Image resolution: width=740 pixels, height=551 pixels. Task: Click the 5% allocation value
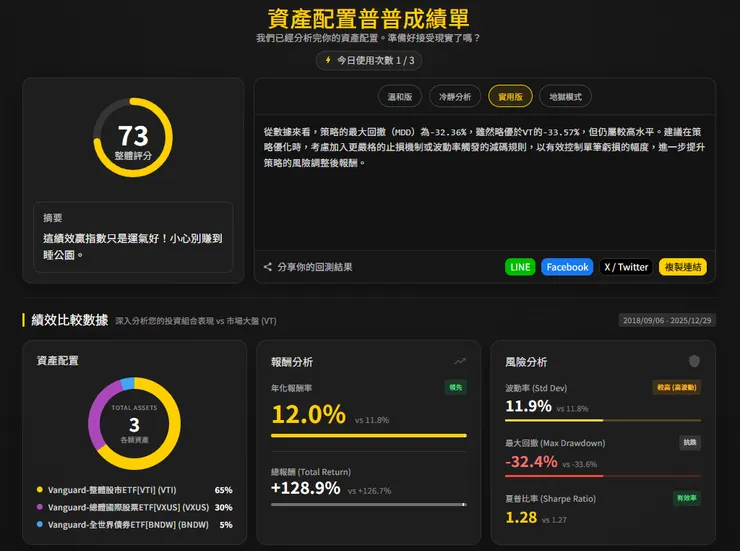click(226, 525)
